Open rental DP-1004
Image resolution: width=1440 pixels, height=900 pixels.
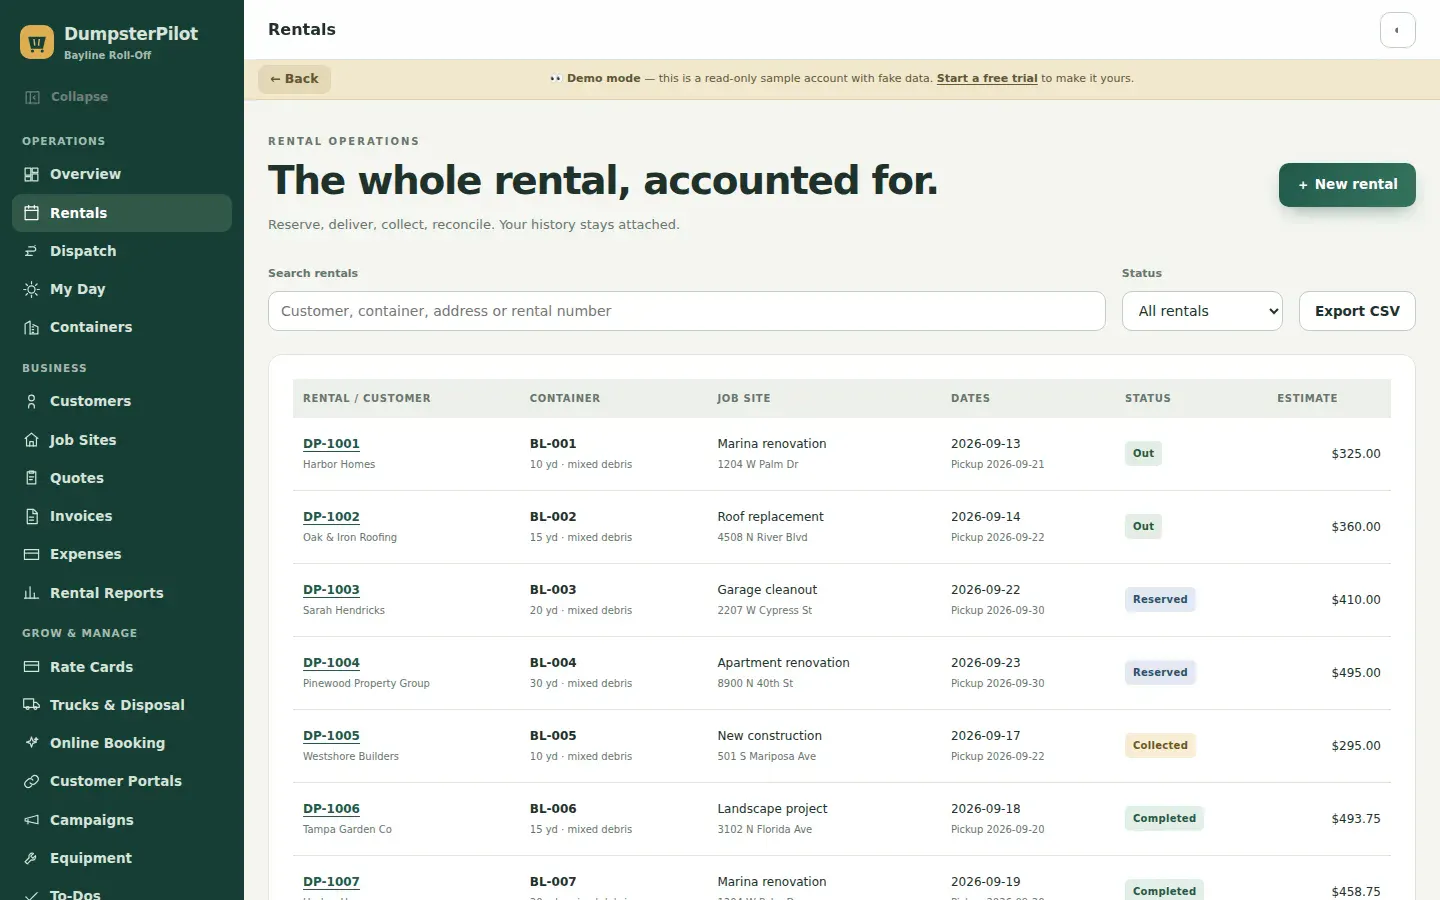pyautogui.click(x=331, y=663)
